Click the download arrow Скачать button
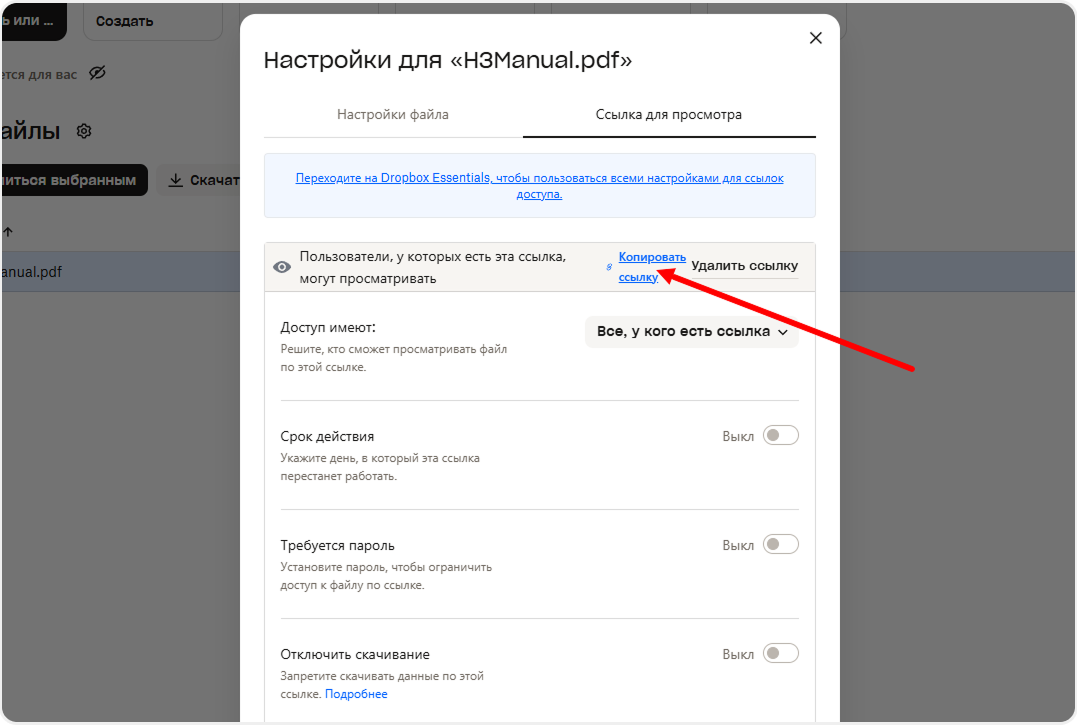1077x725 pixels. click(199, 180)
